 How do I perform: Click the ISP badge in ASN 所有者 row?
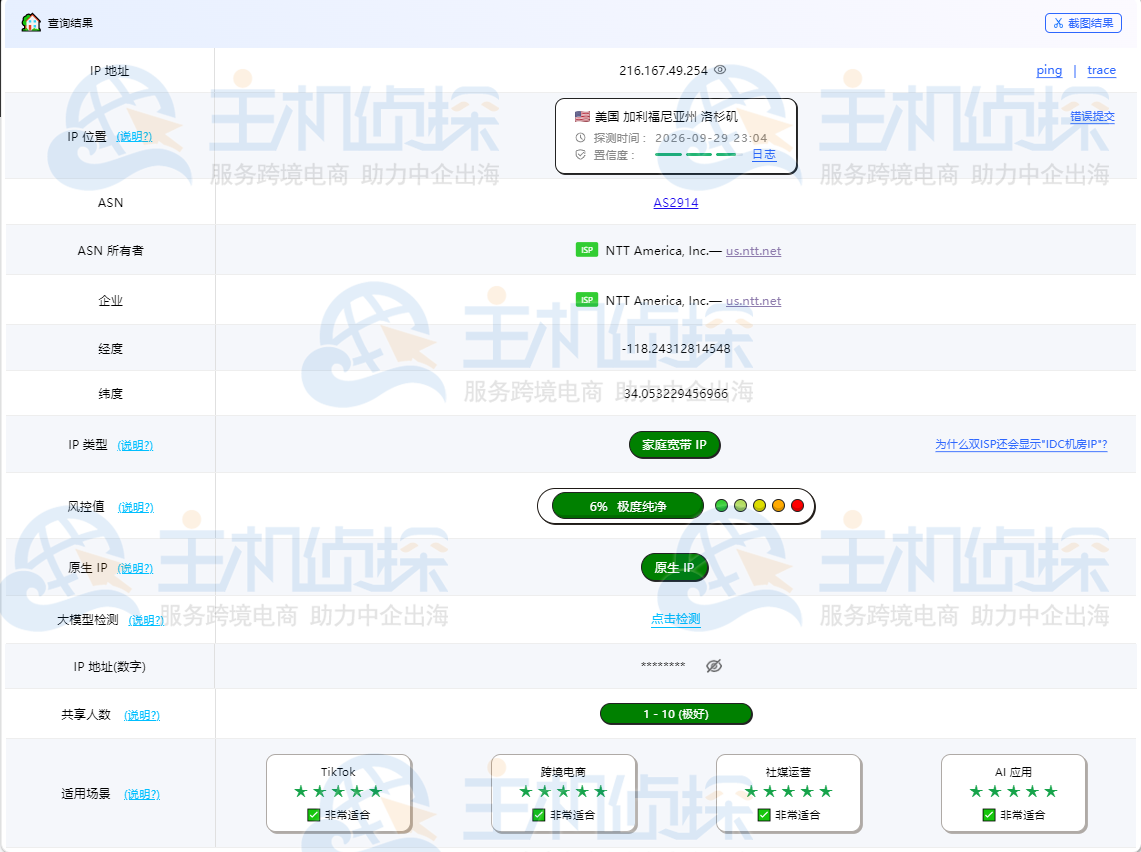587,250
